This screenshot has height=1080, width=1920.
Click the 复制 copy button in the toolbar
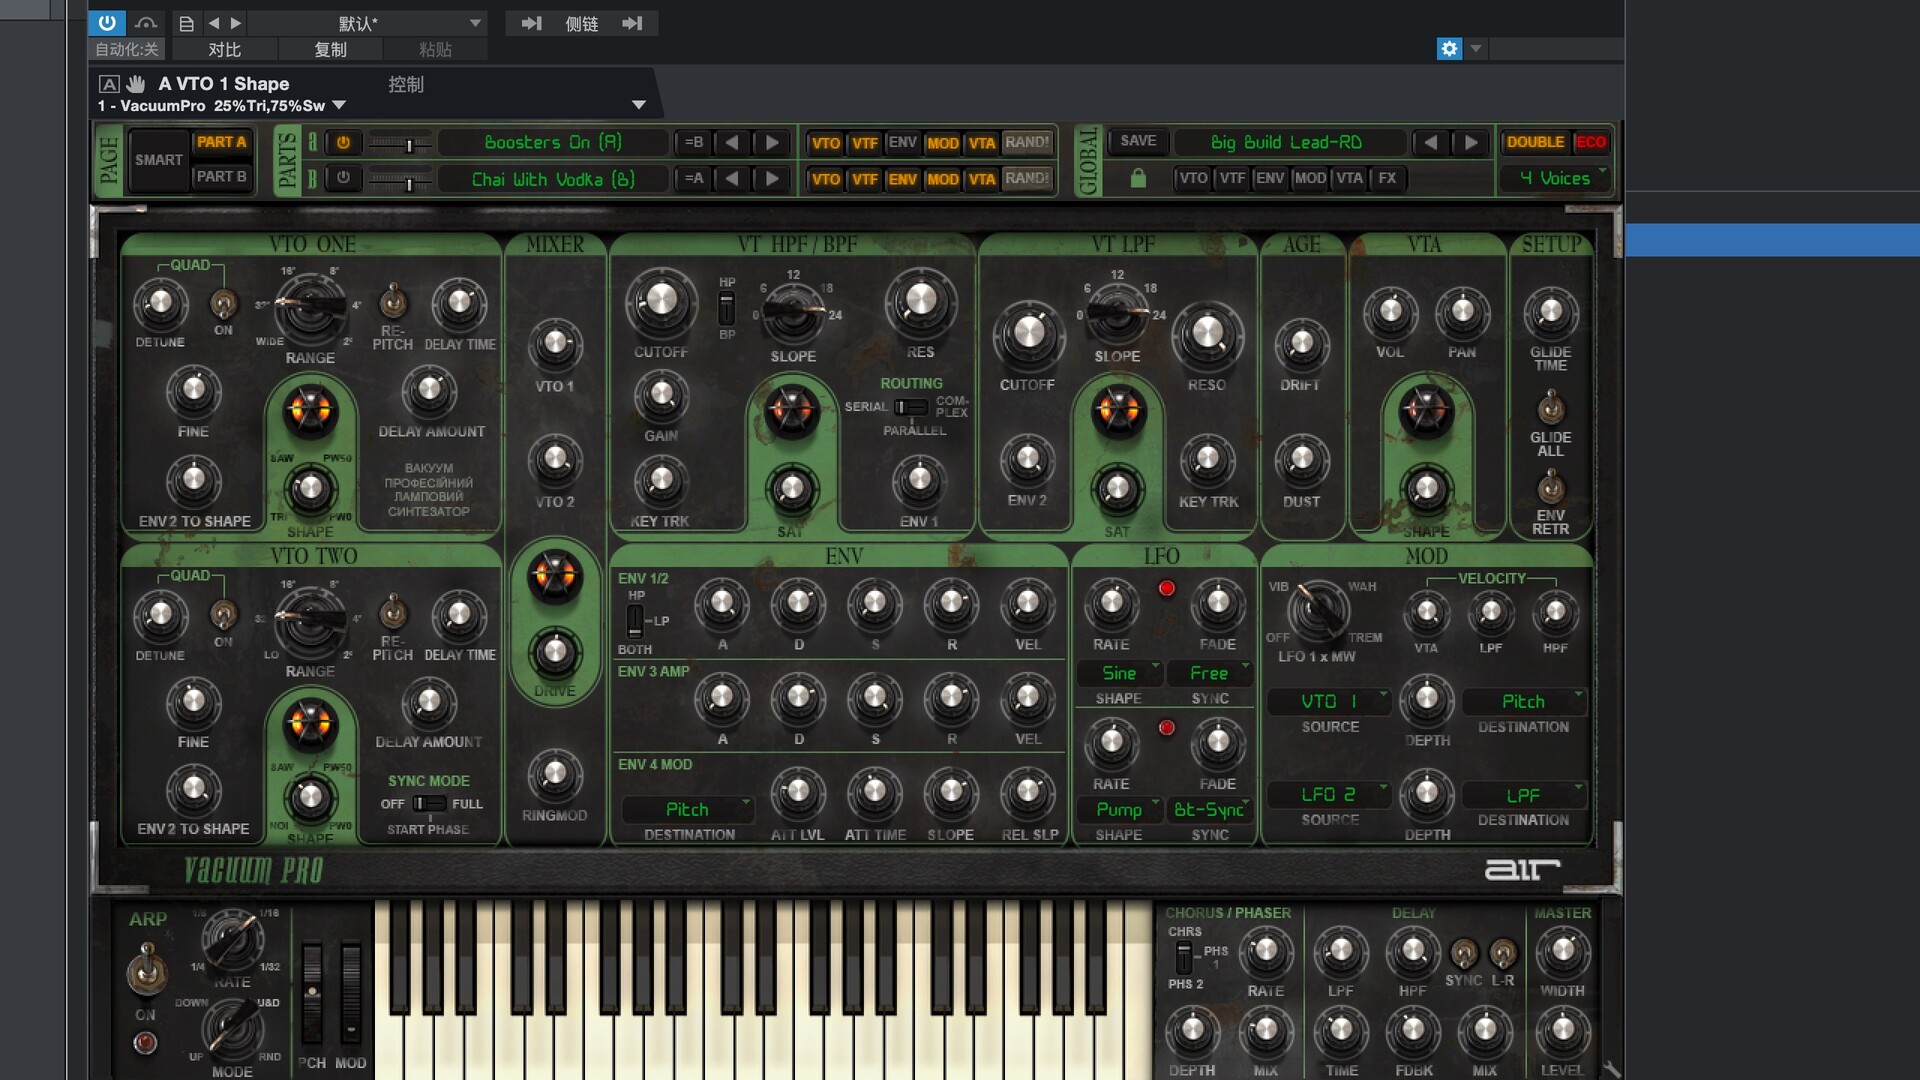(x=330, y=48)
